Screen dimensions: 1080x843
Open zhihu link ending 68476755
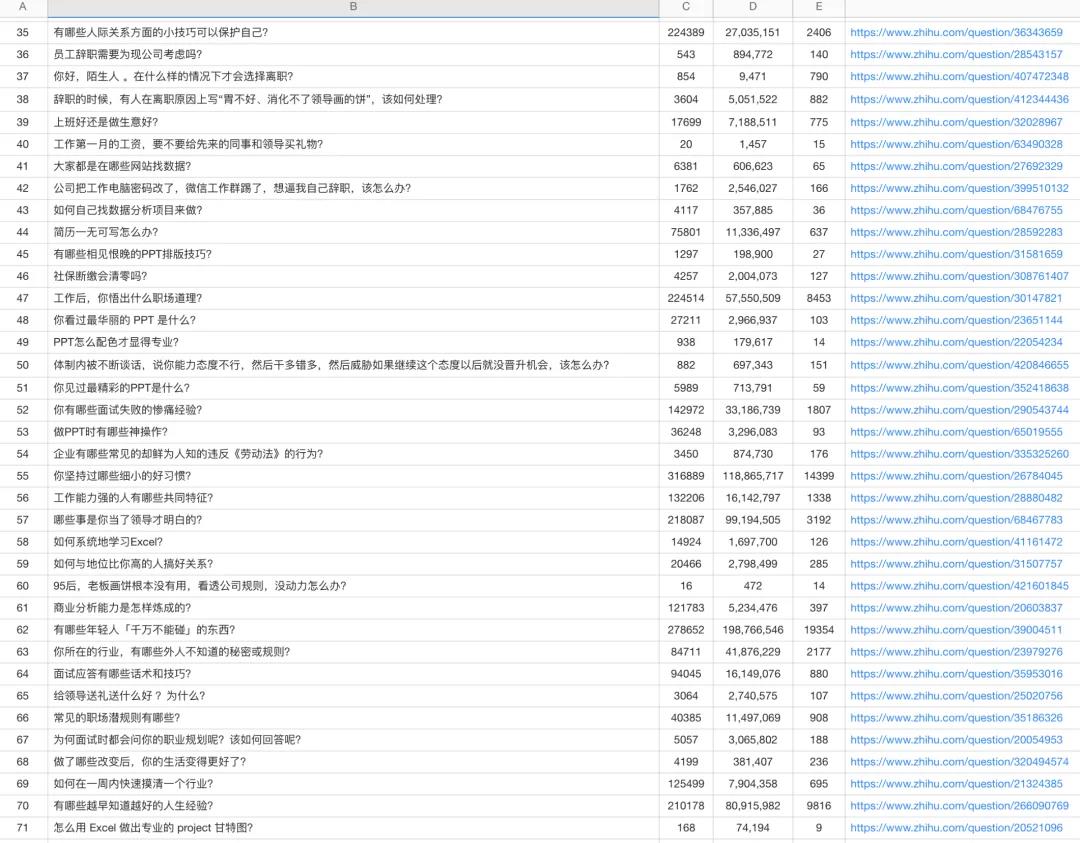(956, 210)
